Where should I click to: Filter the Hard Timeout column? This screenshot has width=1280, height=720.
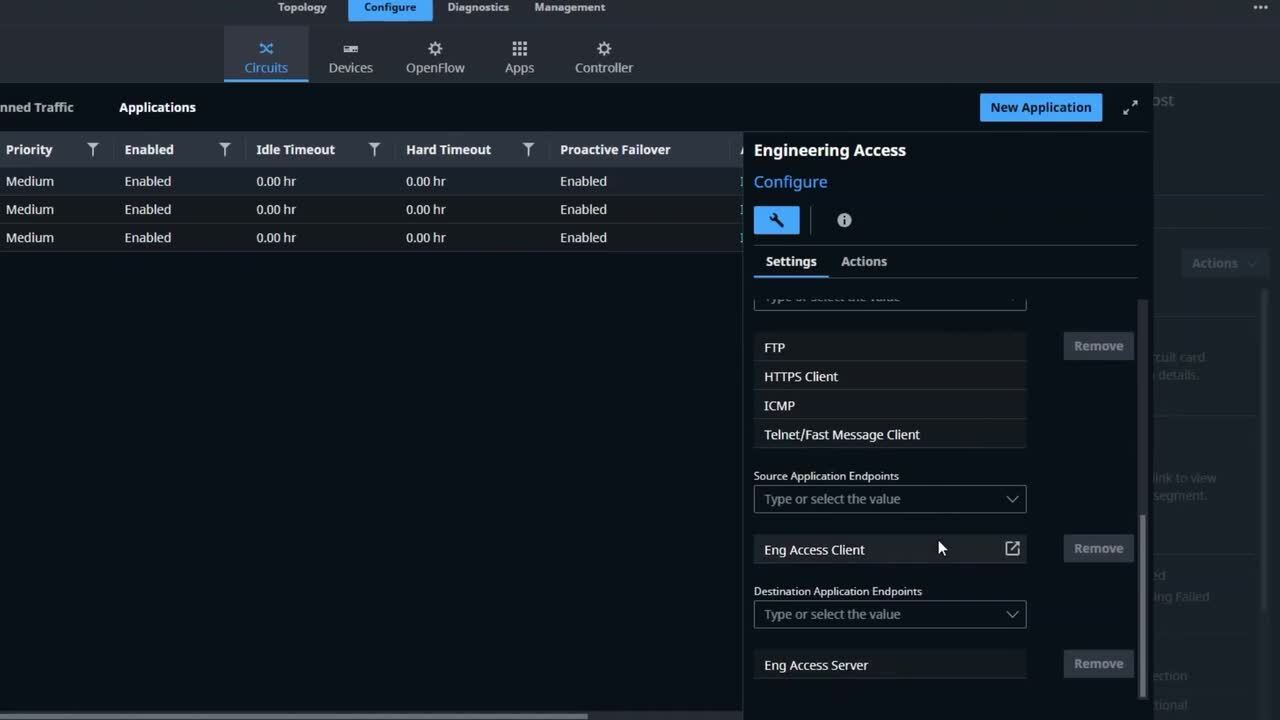[x=528, y=150]
